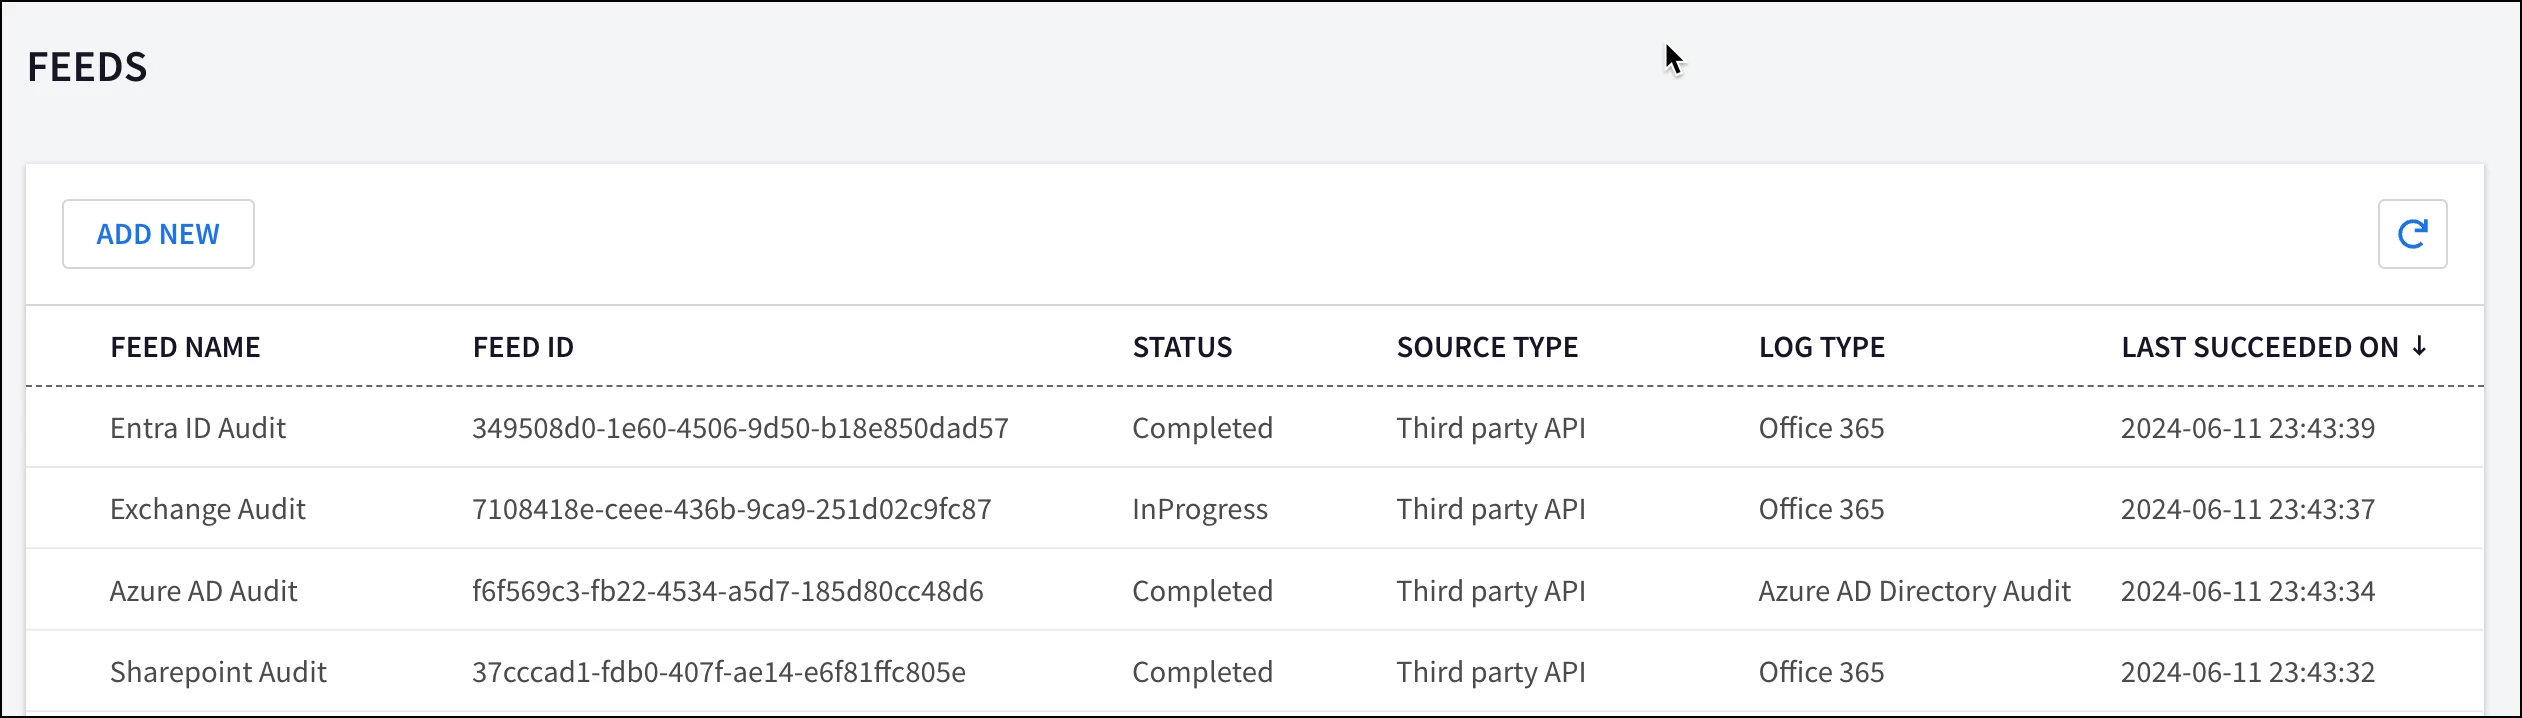Select feed ID f6f569c3-fb22-4534-a5d7-185d80cc48d6

click(x=728, y=591)
